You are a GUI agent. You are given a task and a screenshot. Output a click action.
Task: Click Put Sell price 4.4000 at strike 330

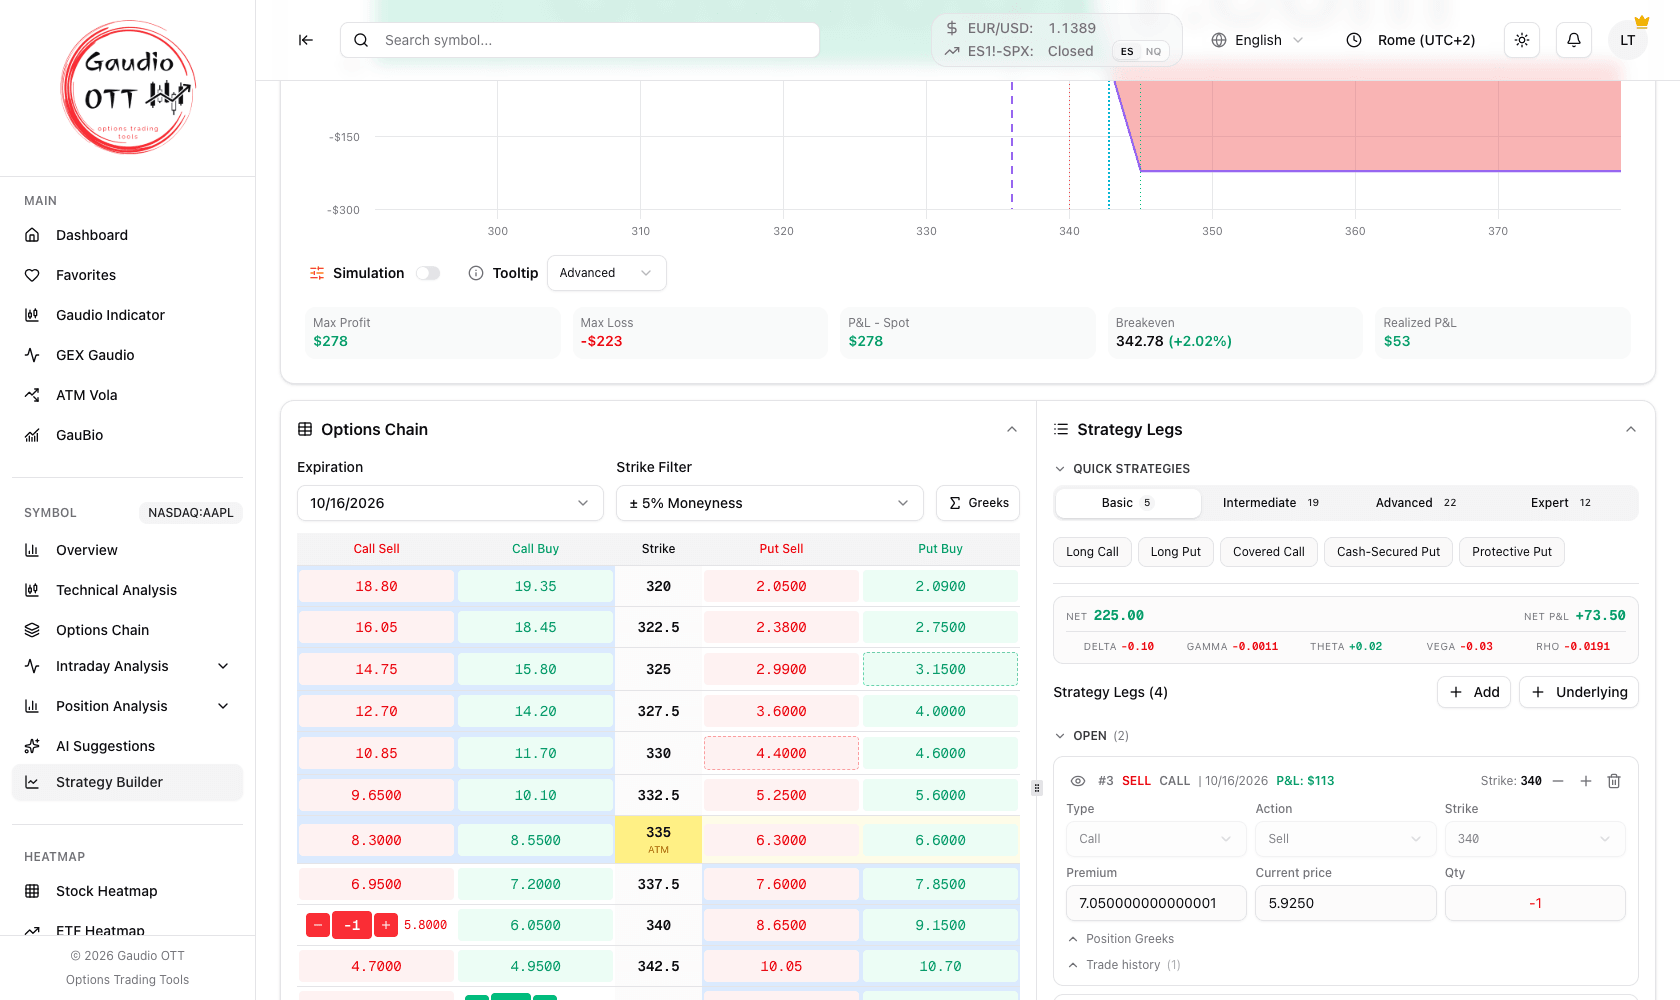pos(781,754)
